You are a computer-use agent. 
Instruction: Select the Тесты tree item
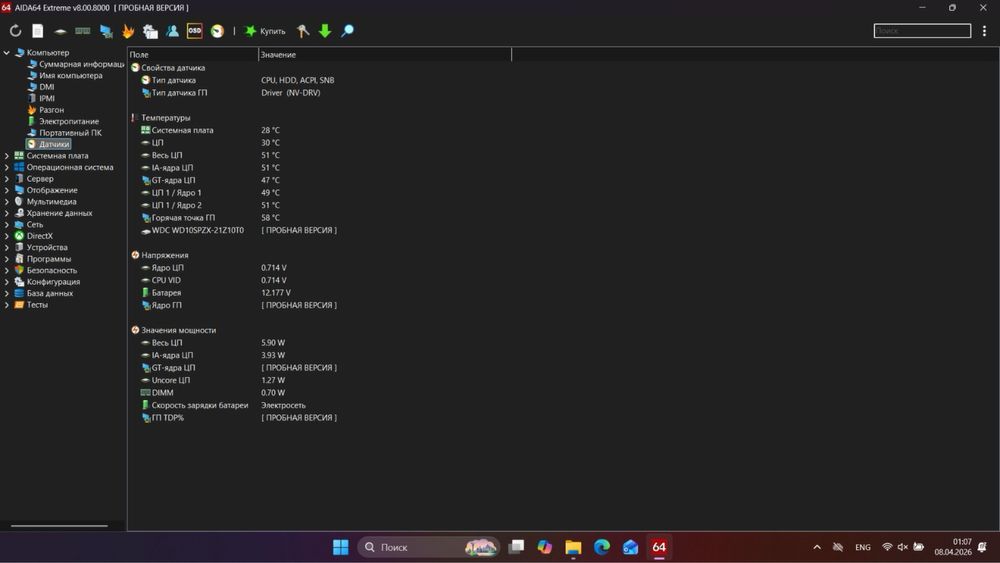(31, 305)
